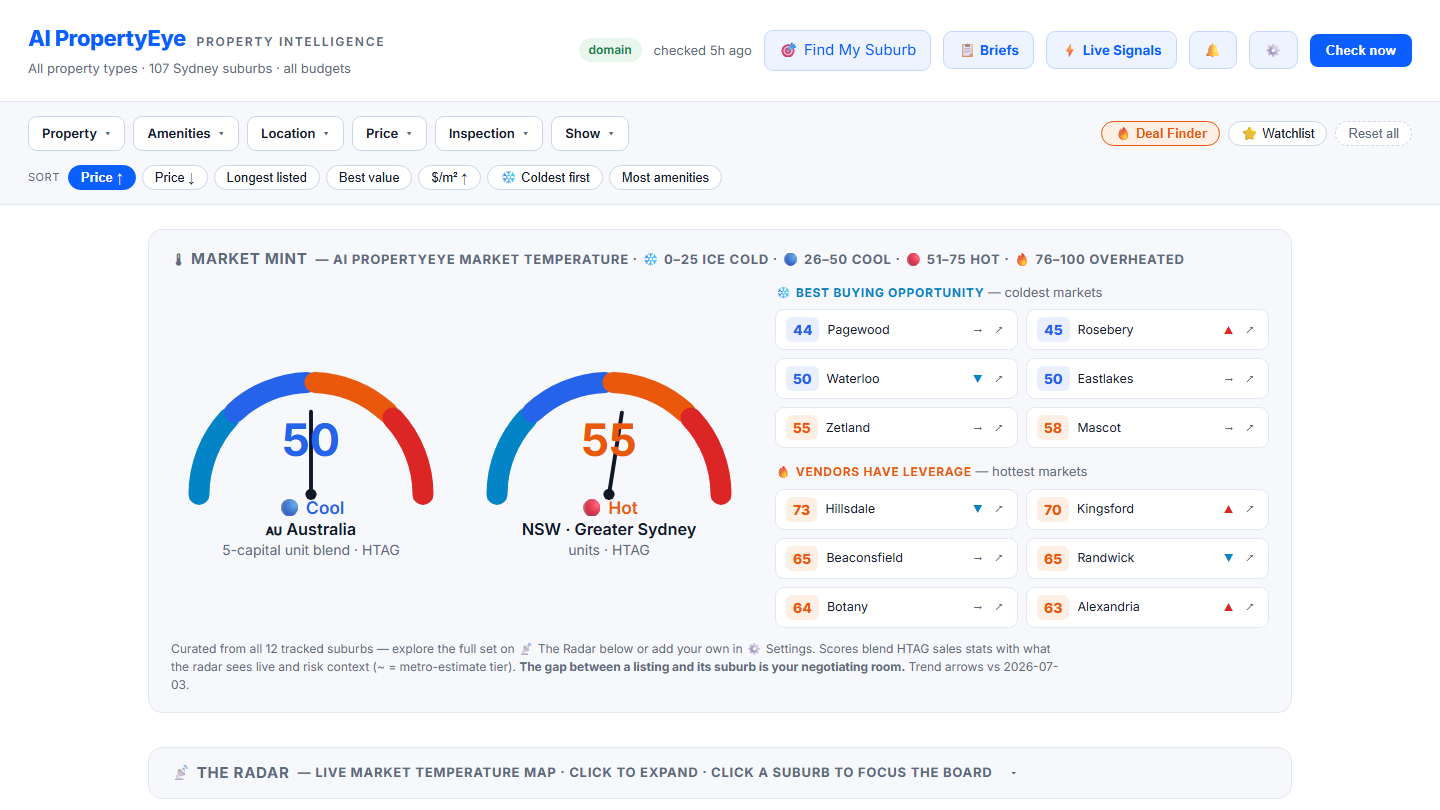Open external link arrow for Hillsdale
This screenshot has height=810, width=1440.
(998, 509)
